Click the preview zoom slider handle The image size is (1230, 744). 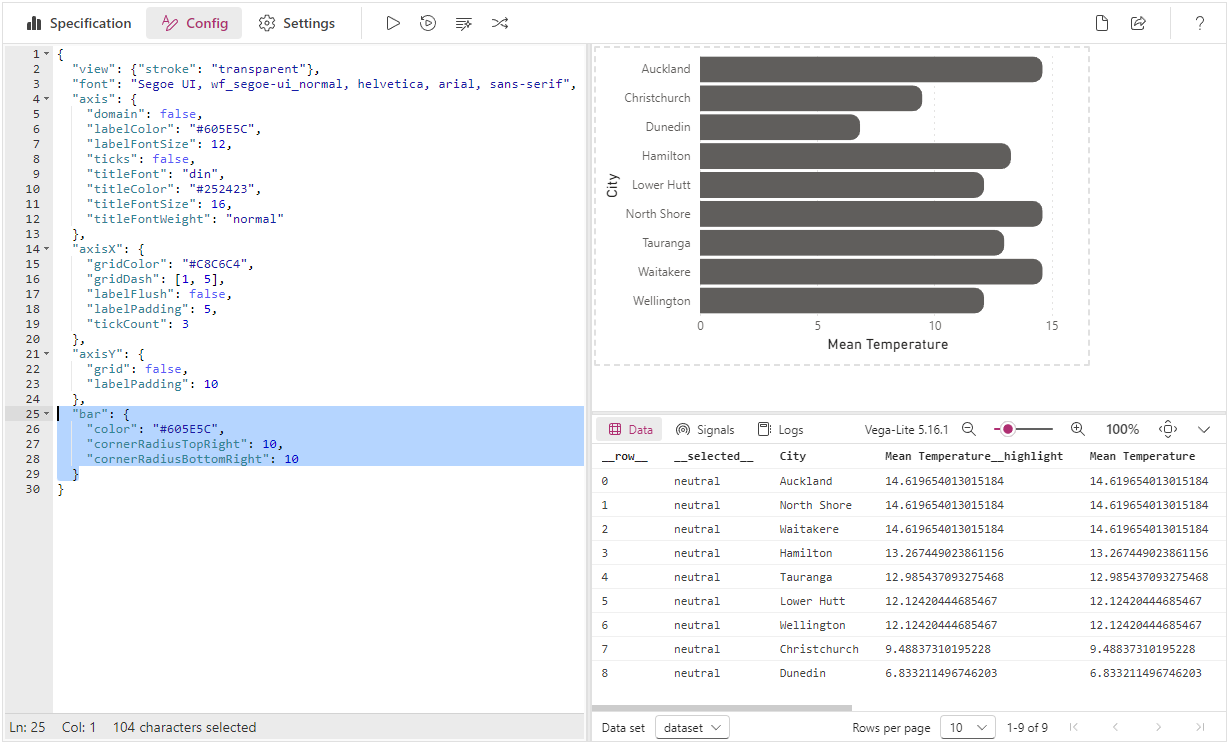point(1008,429)
